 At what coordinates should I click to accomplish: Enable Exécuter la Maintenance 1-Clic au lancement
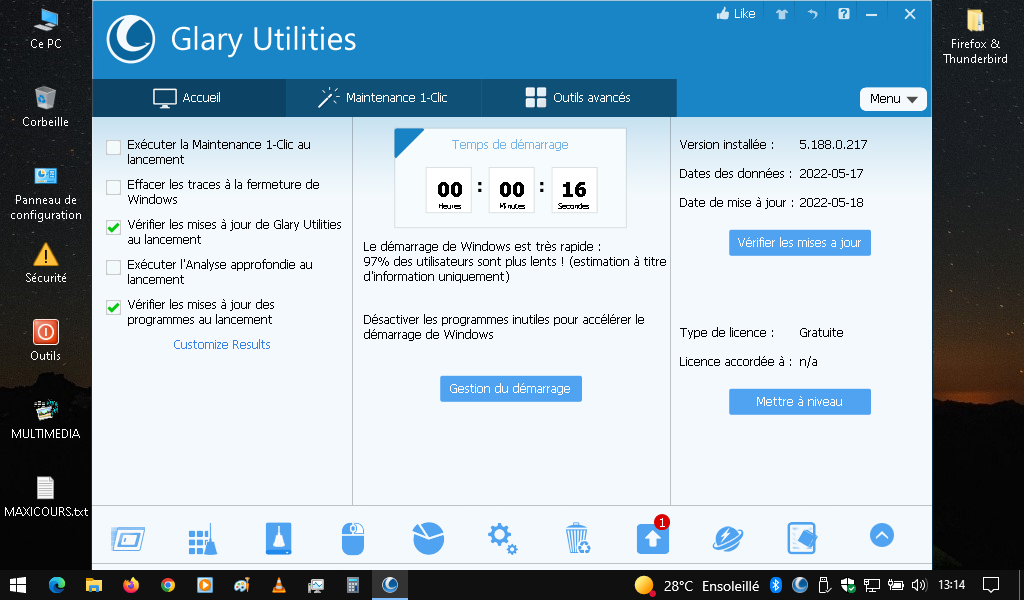point(114,148)
